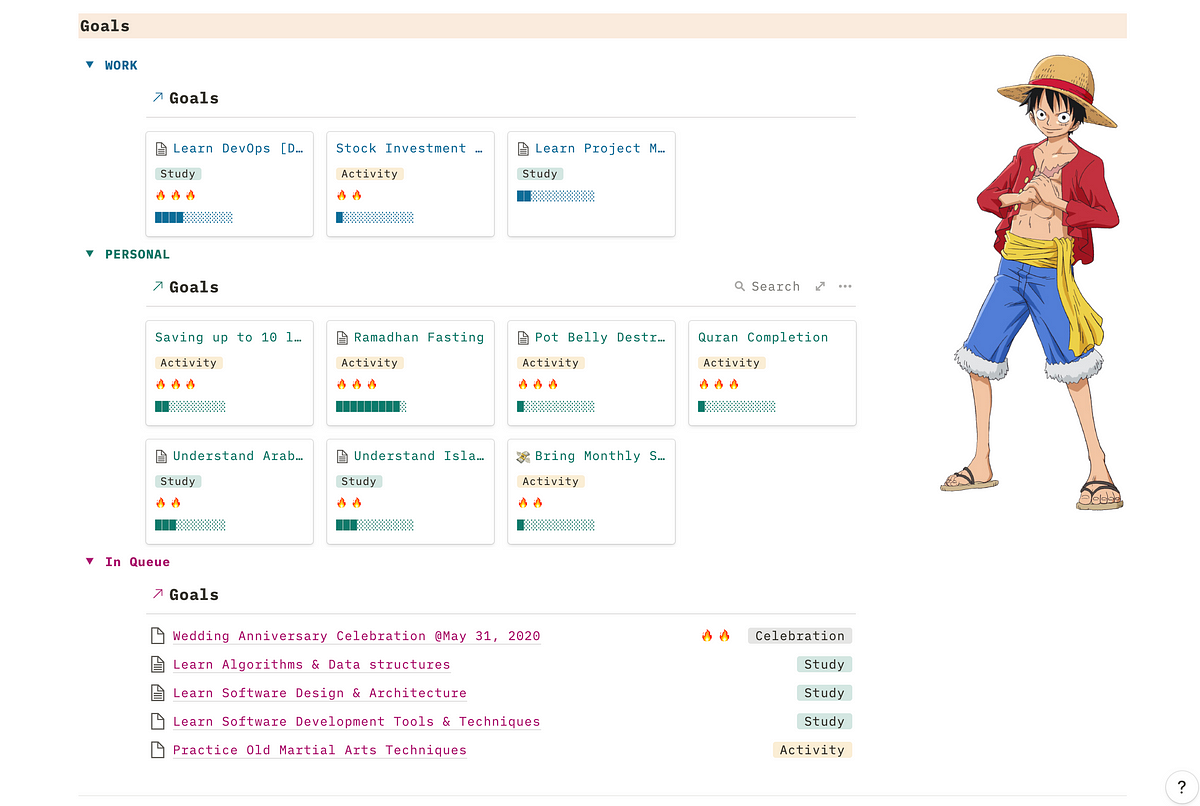This screenshot has width=1200, height=806.
Task: Click the arrow icon beside WORK Goals
Action: [157, 98]
